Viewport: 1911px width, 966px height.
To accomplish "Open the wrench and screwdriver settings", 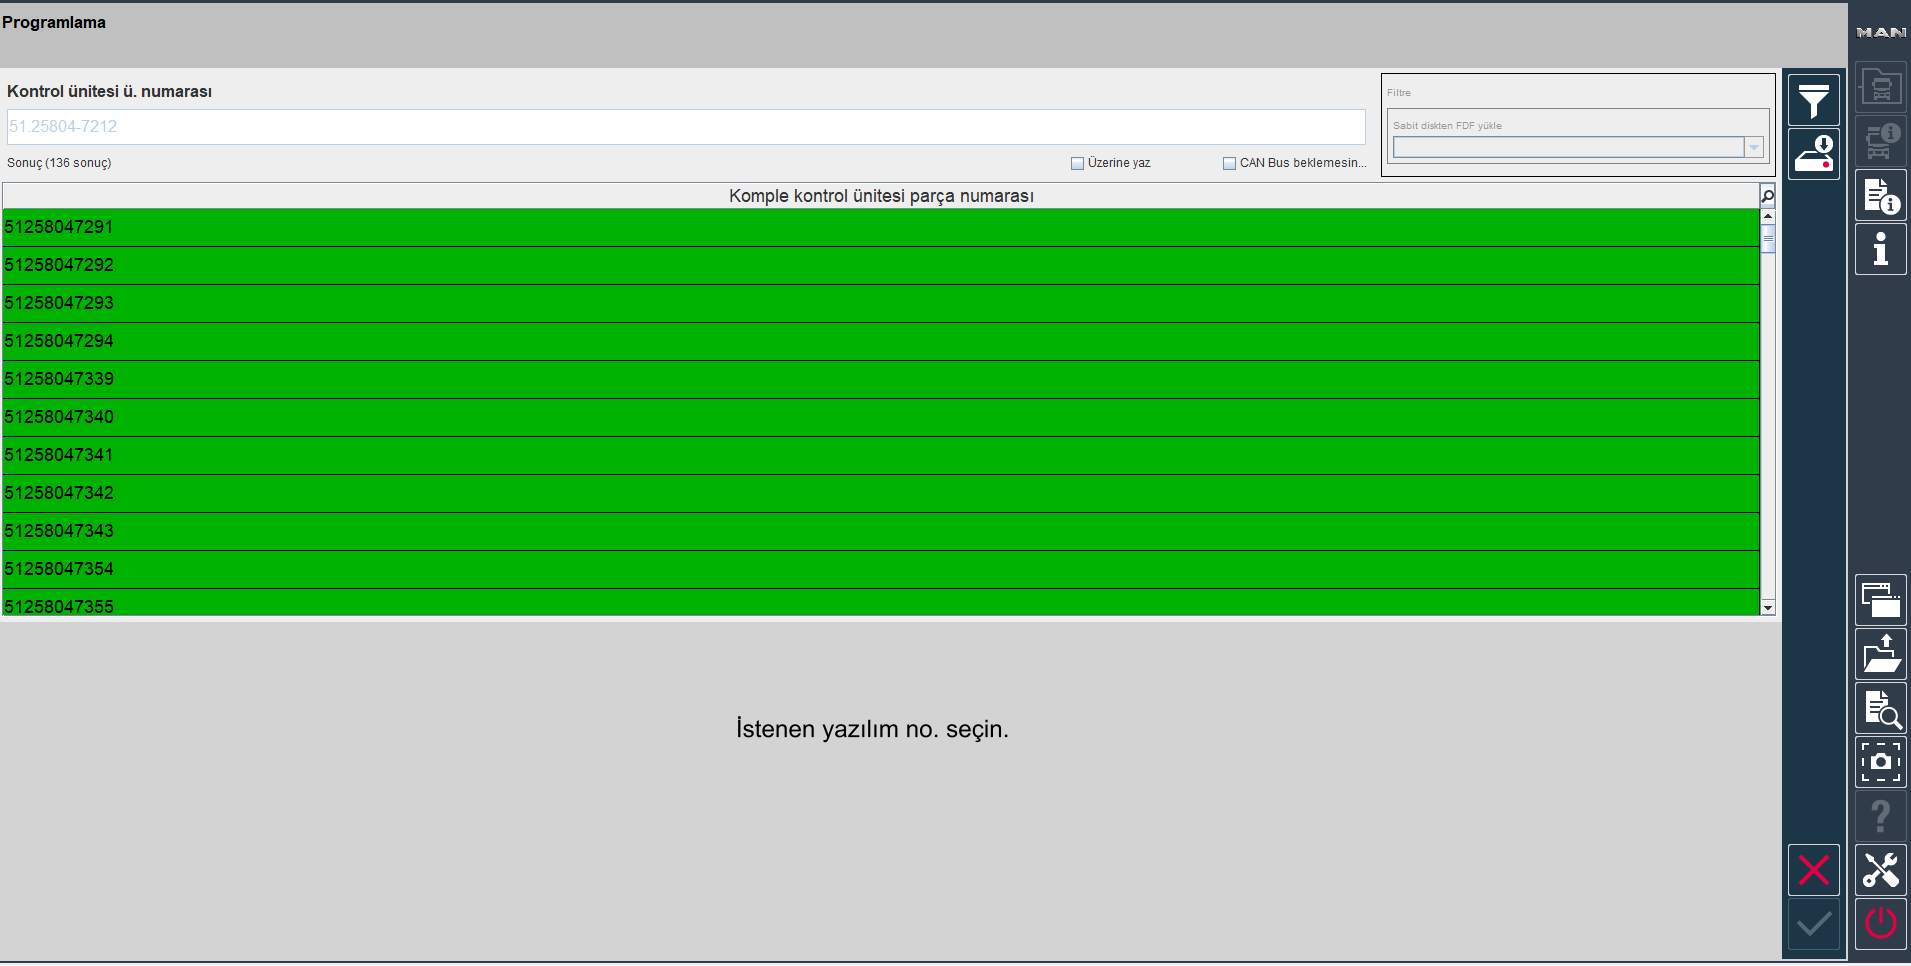I will point(1880,870).
